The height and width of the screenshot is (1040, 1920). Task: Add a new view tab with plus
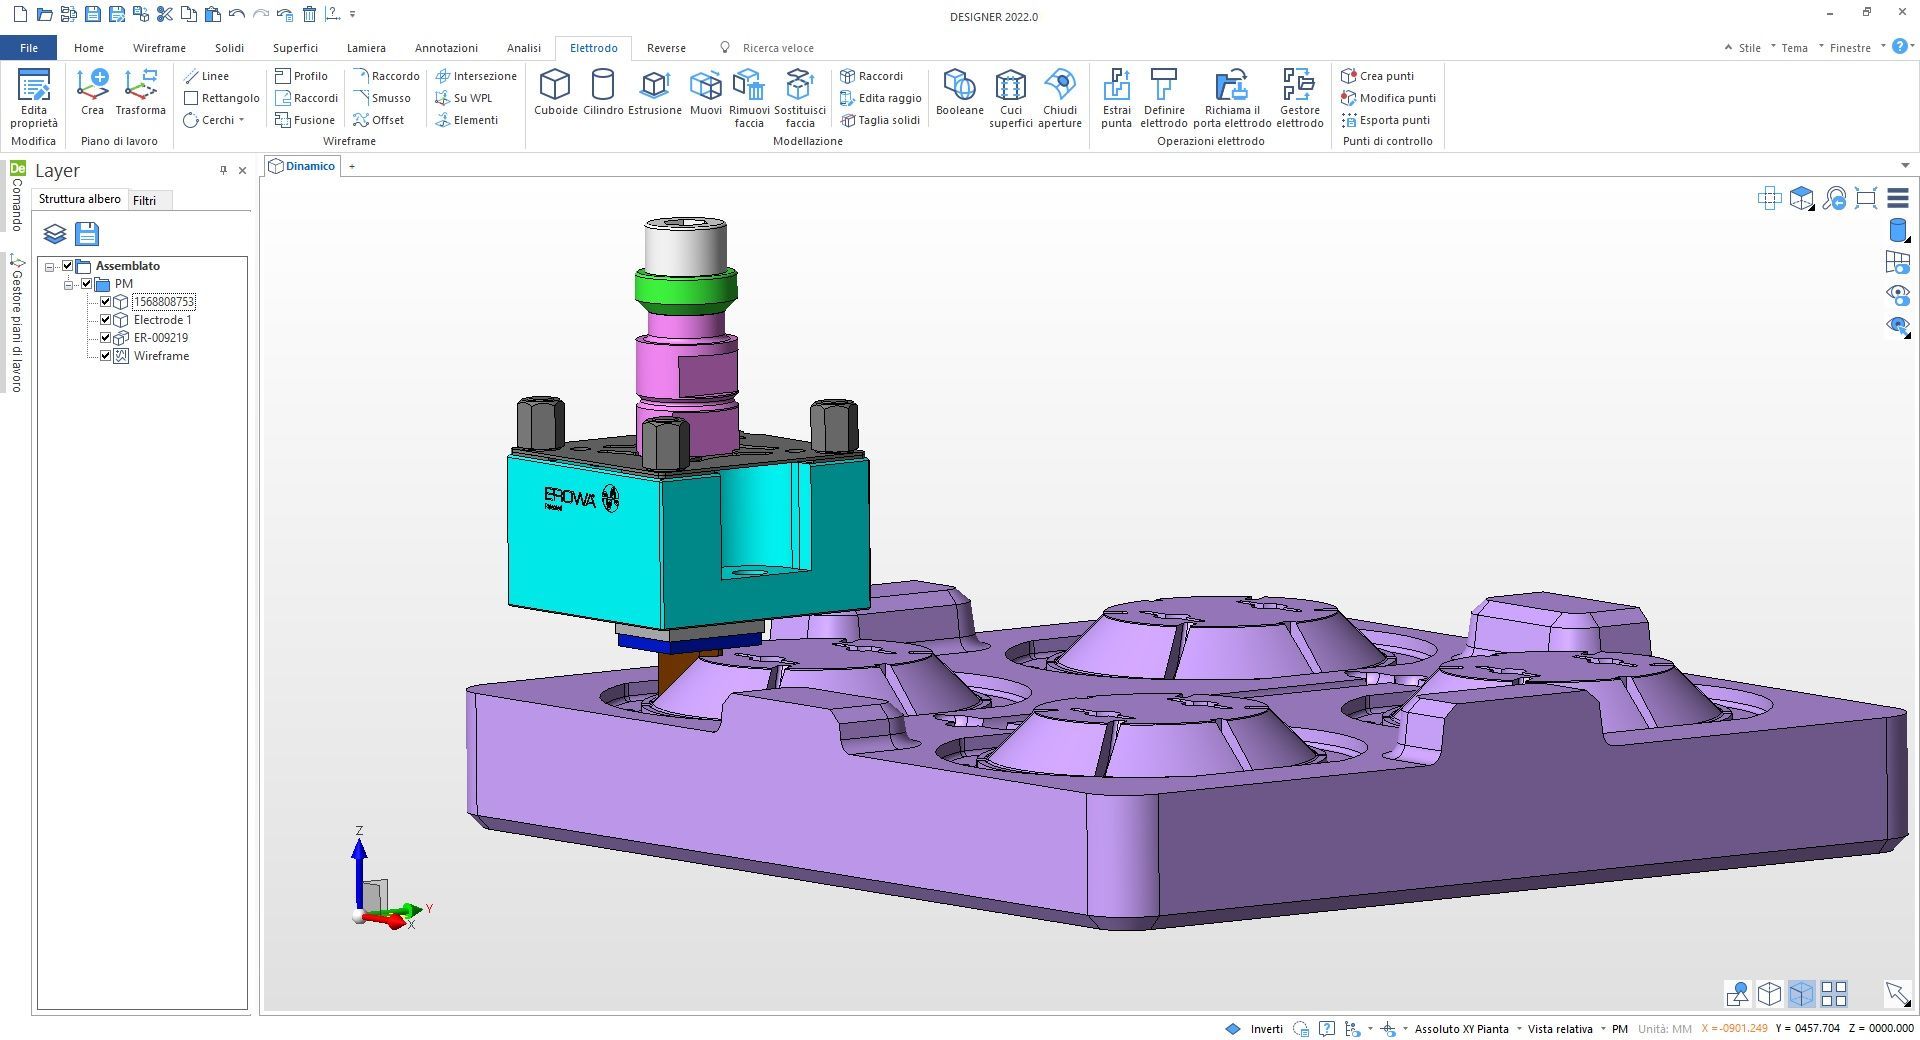tap(352, 166)
